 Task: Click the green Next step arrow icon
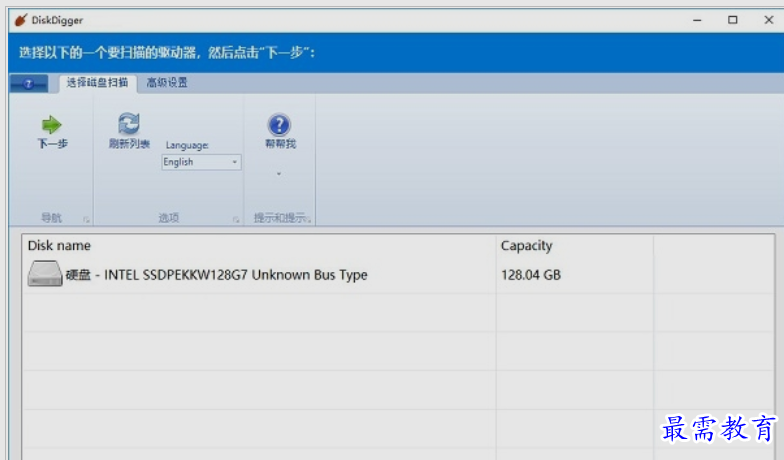click(x=52, y=124)
